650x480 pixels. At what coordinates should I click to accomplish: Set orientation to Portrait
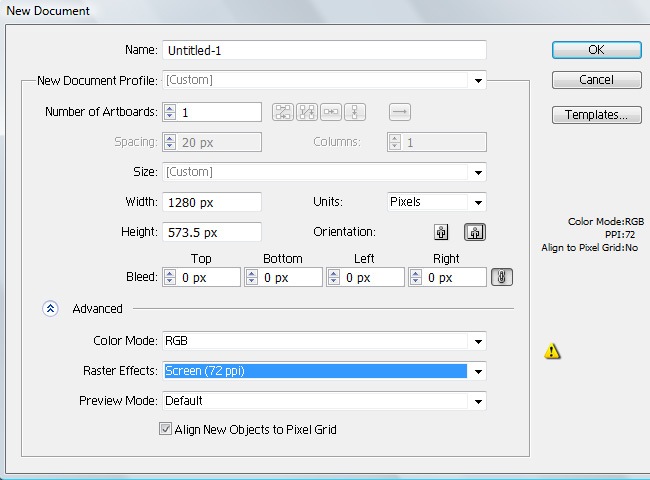click(x=441, y=232)
